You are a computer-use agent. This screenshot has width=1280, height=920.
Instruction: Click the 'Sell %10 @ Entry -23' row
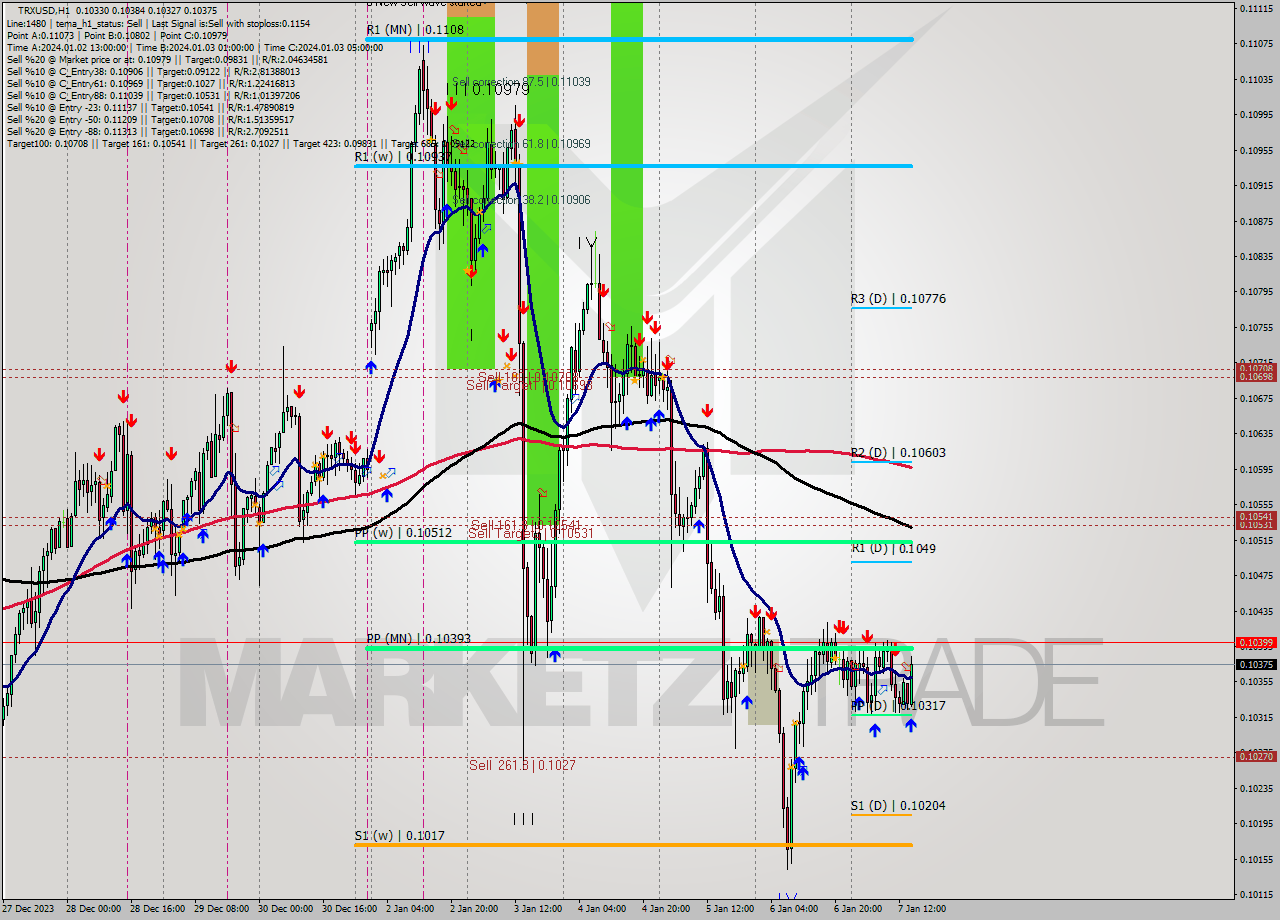coord(150,107)
